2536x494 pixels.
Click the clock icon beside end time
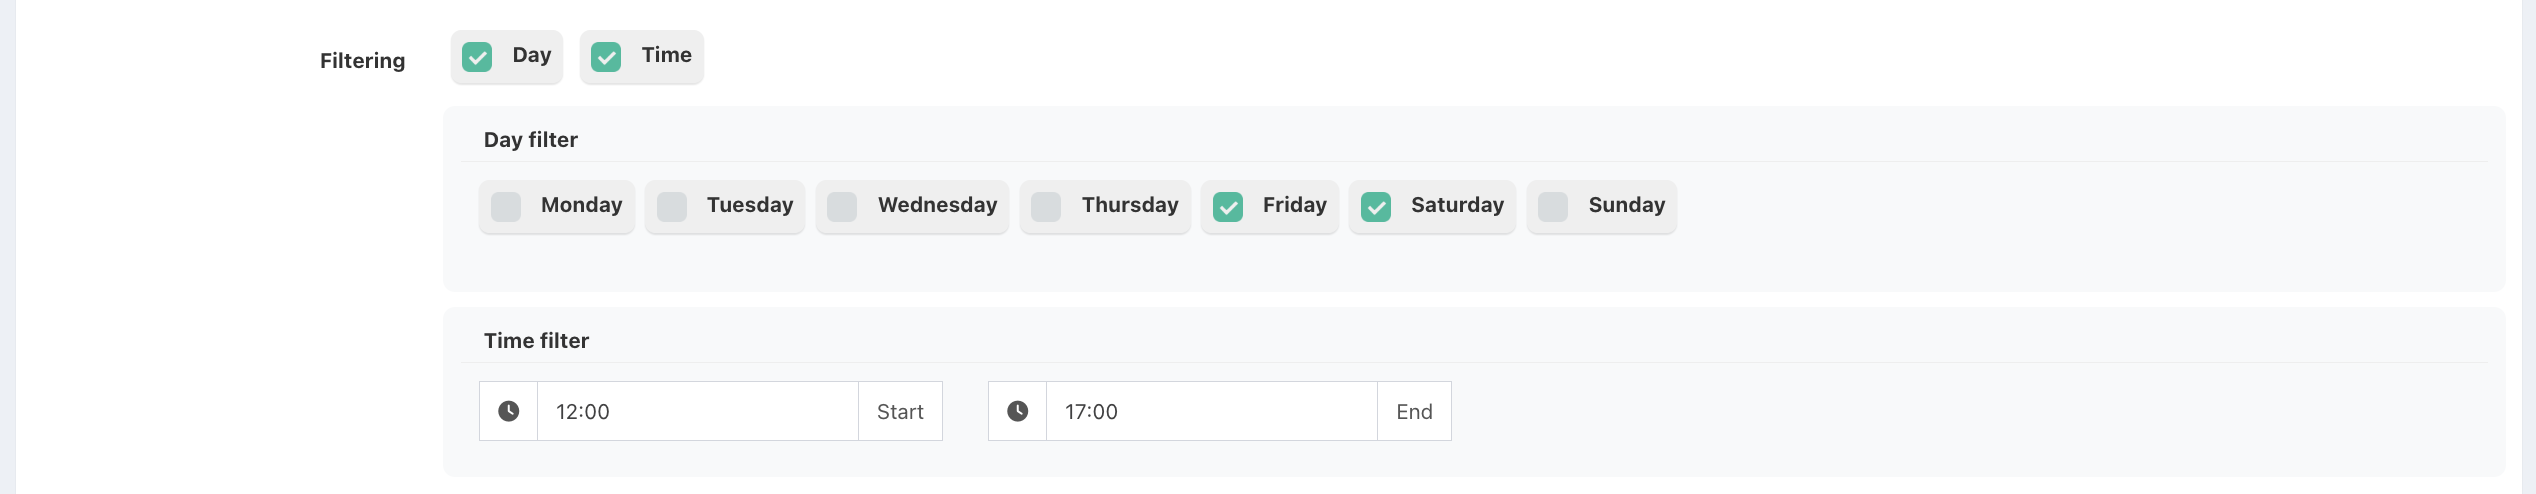pos(1017,411)
